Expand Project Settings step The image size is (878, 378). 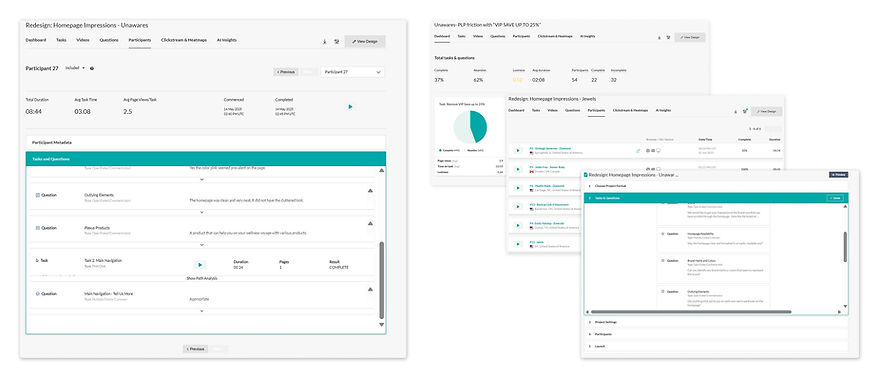(716, 323)
